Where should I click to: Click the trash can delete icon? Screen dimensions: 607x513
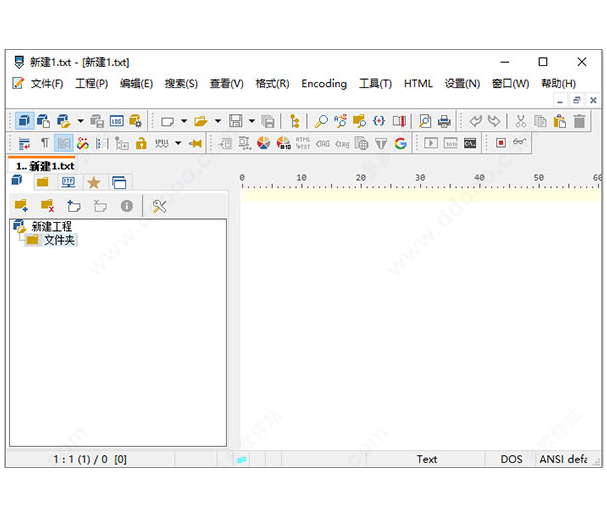(579, 121)
